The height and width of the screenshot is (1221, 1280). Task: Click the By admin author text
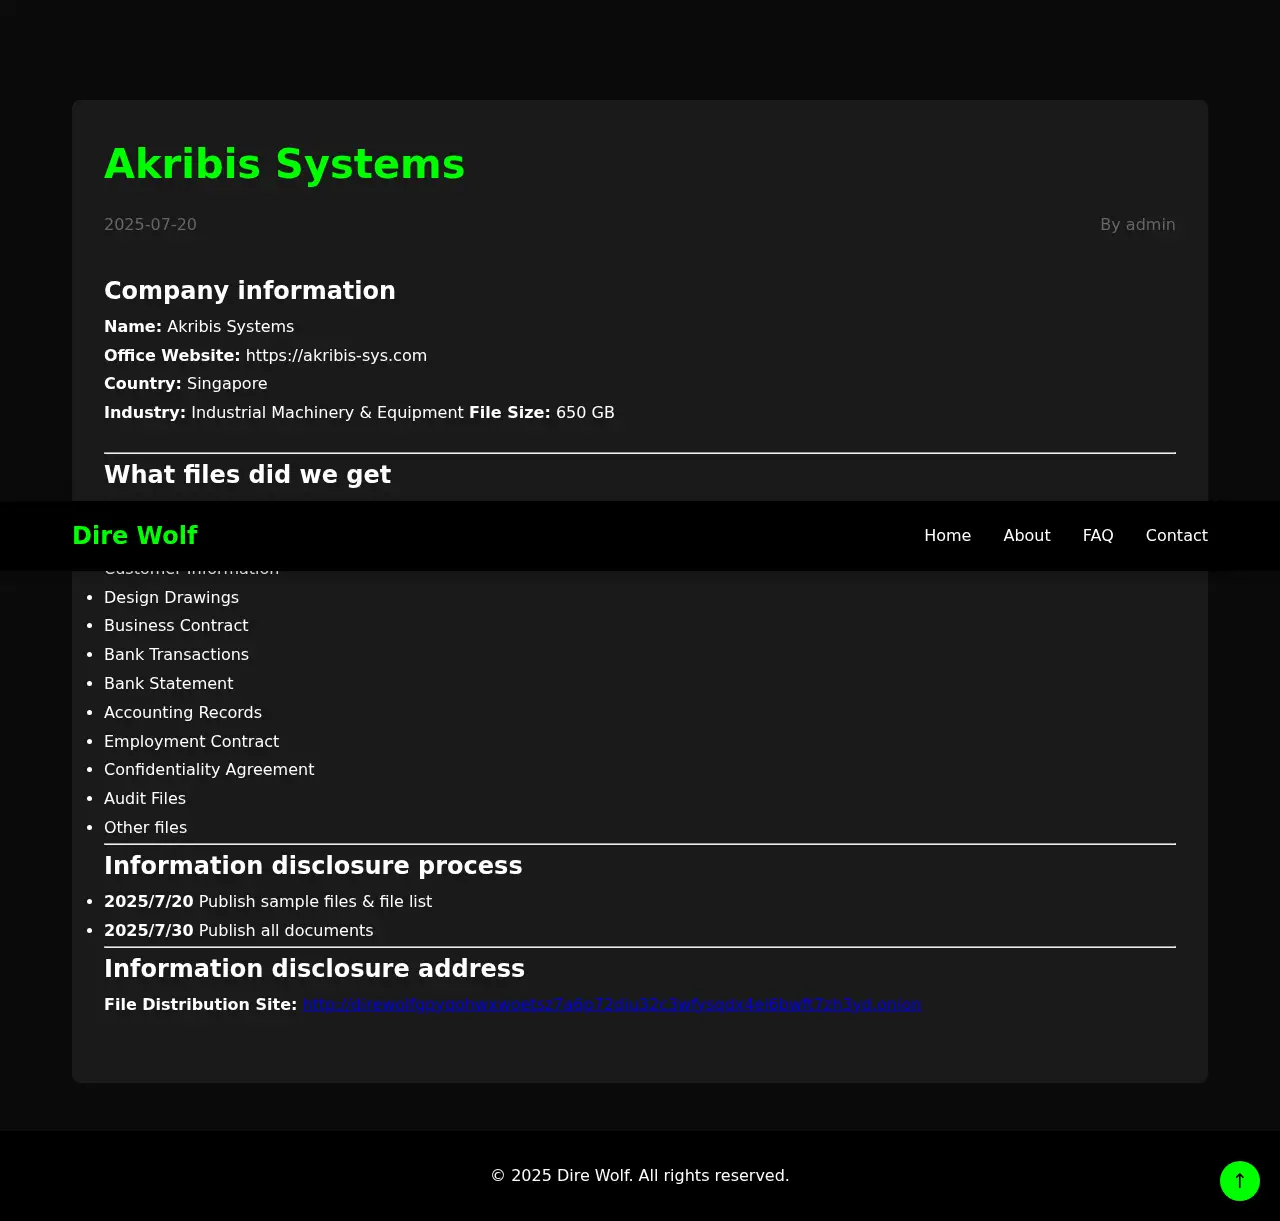tap(1137, 225)
